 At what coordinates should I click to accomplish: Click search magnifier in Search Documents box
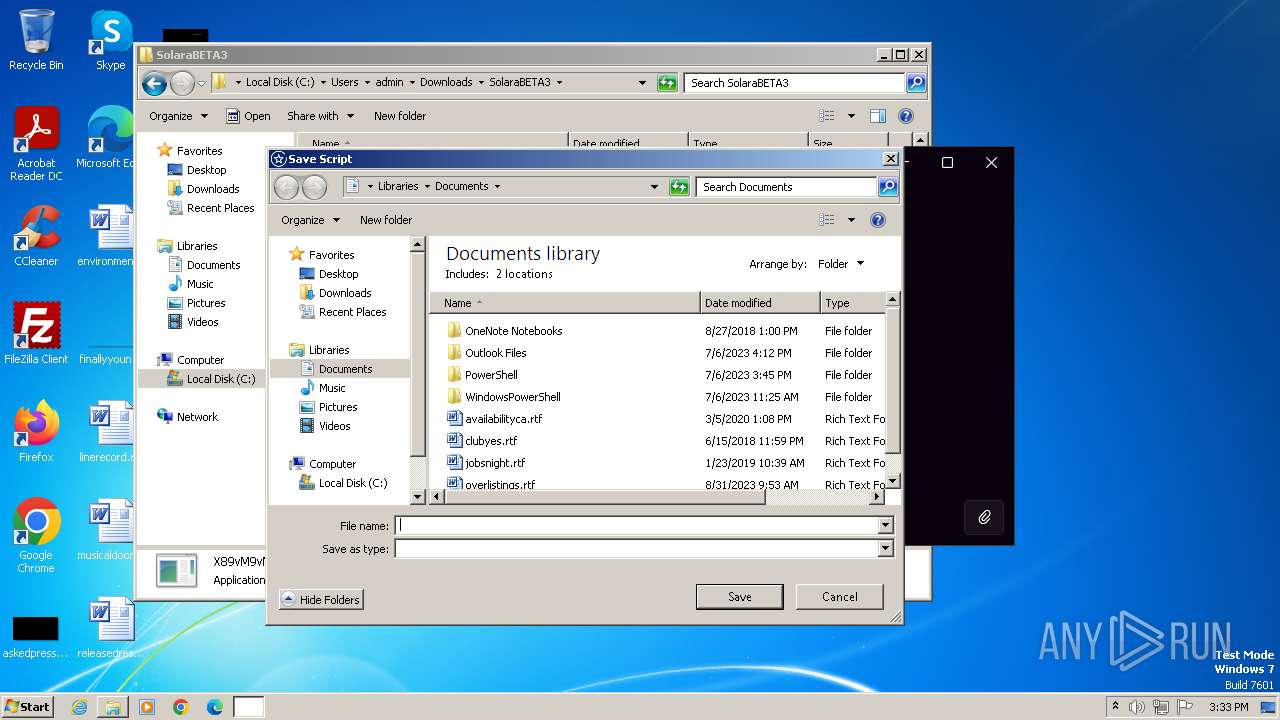pos(887,187)
